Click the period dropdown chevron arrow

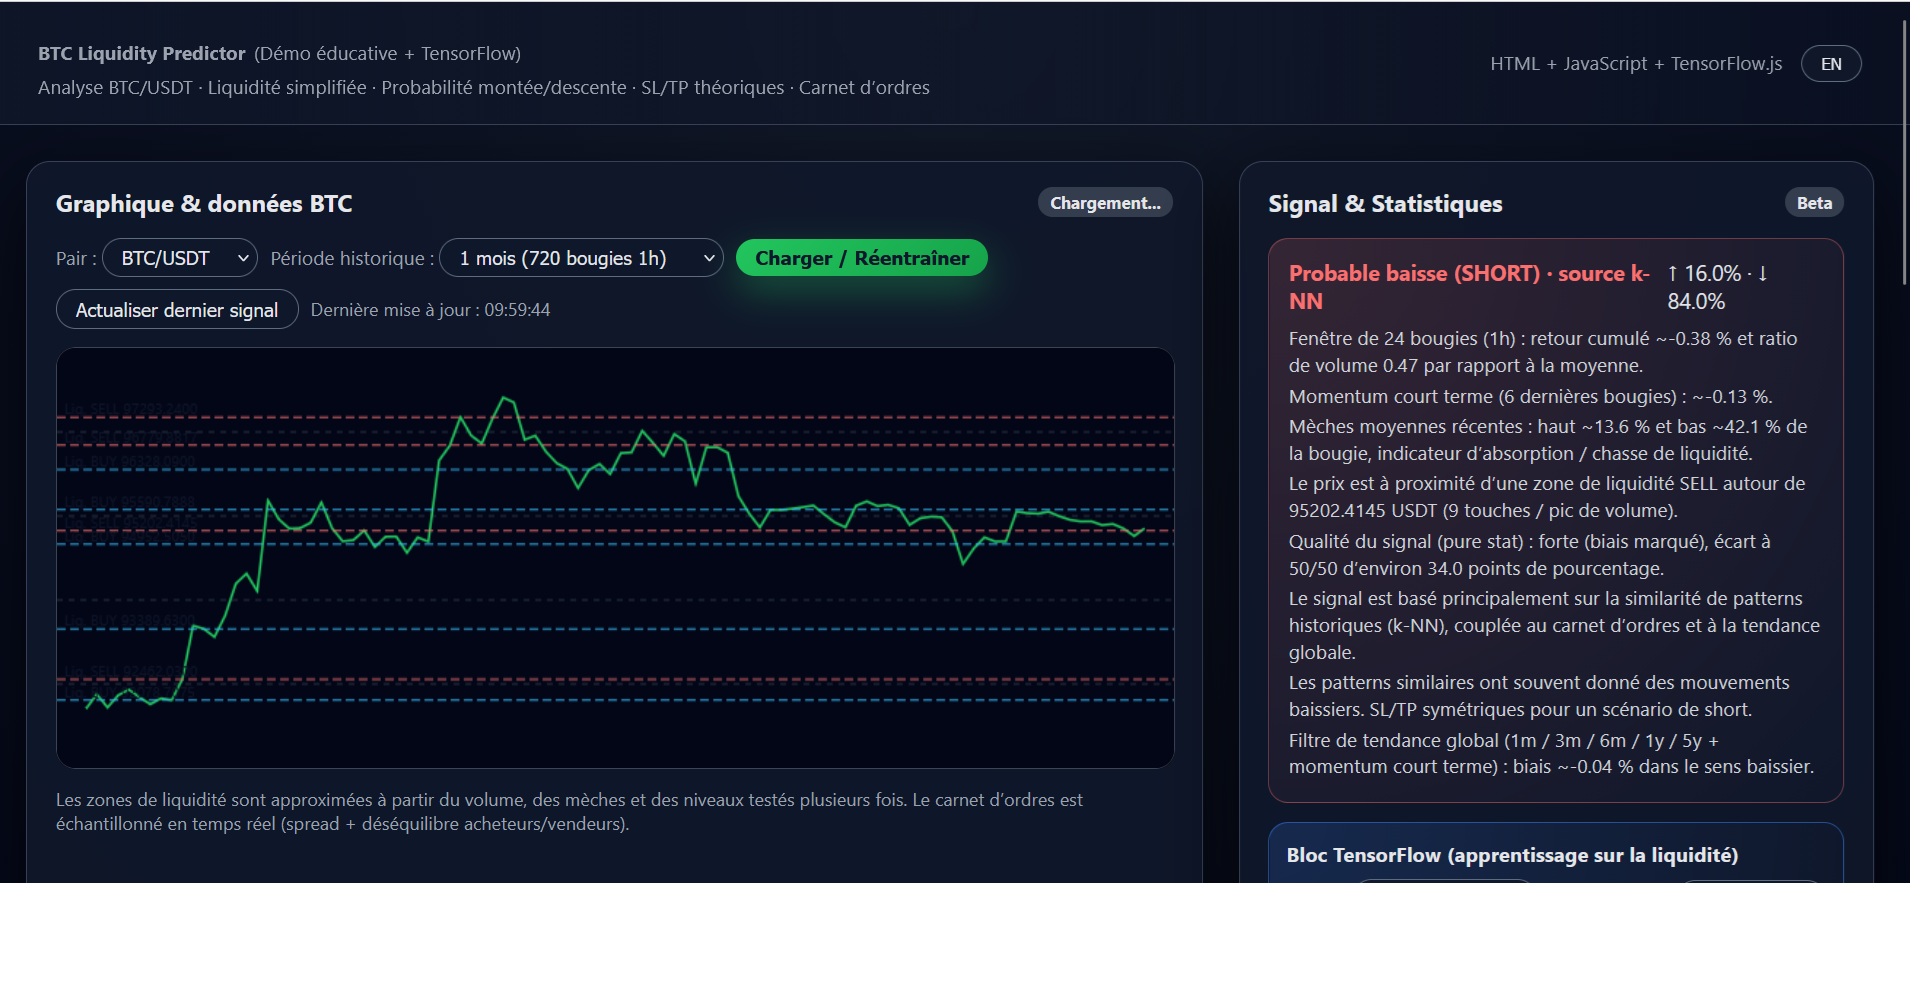pyautogui.click(x=709, y=258)
